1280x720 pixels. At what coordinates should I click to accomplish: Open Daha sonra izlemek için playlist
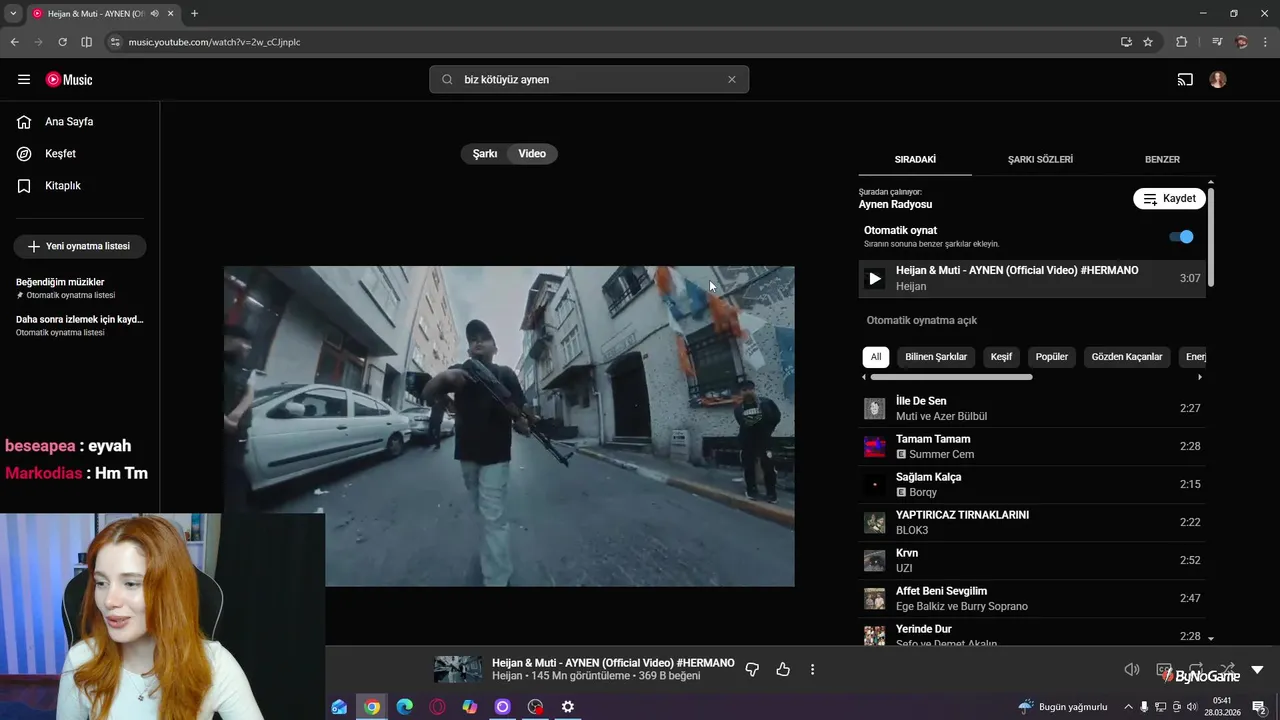80,325
